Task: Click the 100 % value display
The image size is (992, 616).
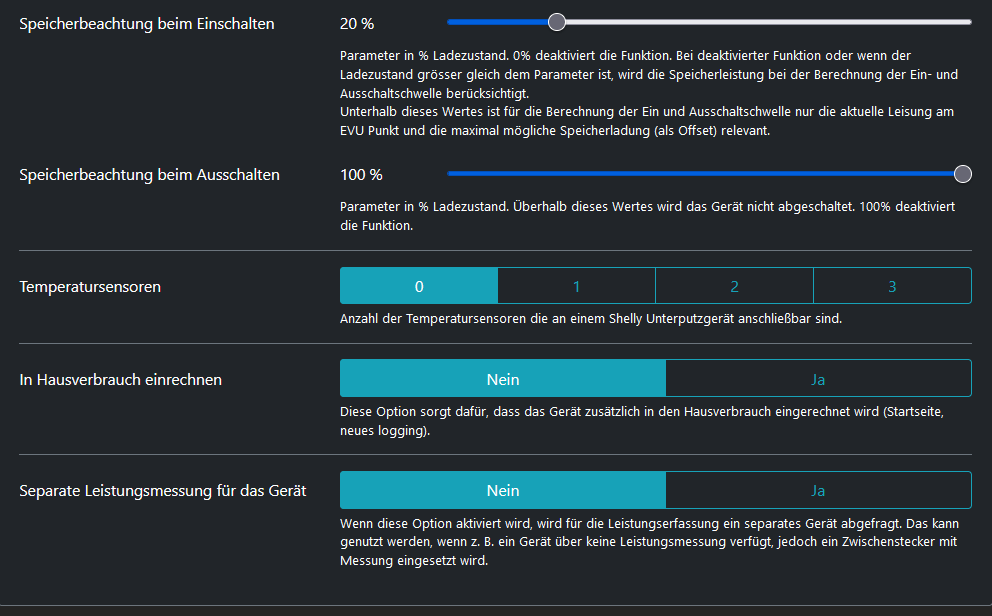Action: point(361,174)
